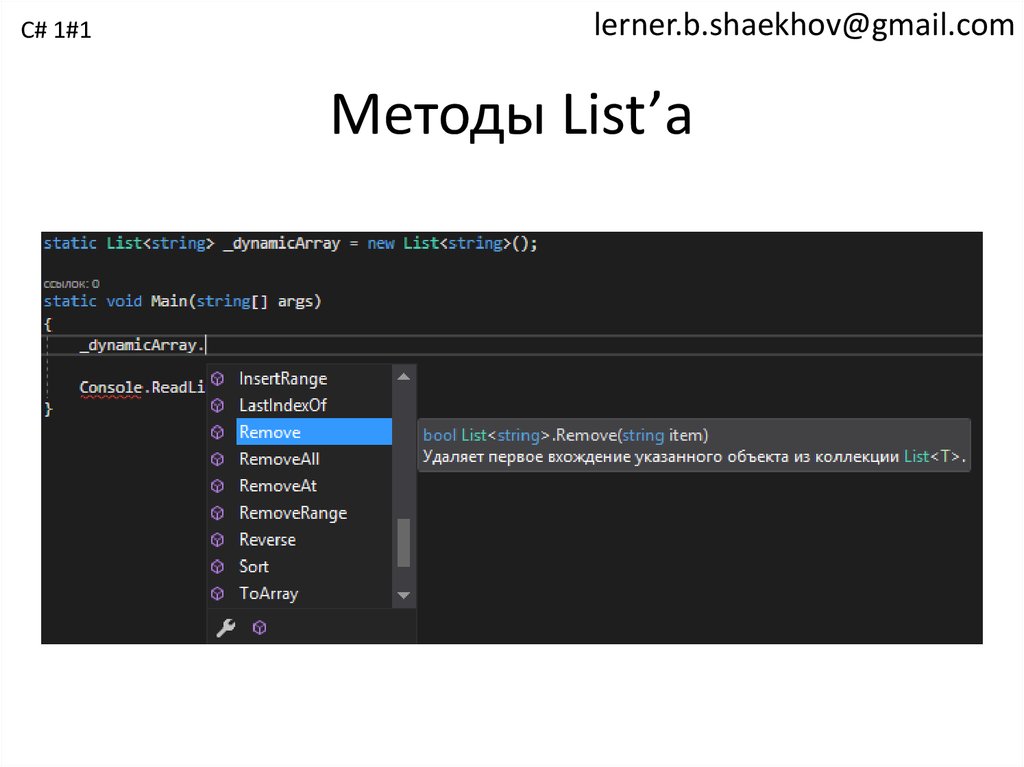Click the IntelliSense scrollbar thumb

[403, 543]
